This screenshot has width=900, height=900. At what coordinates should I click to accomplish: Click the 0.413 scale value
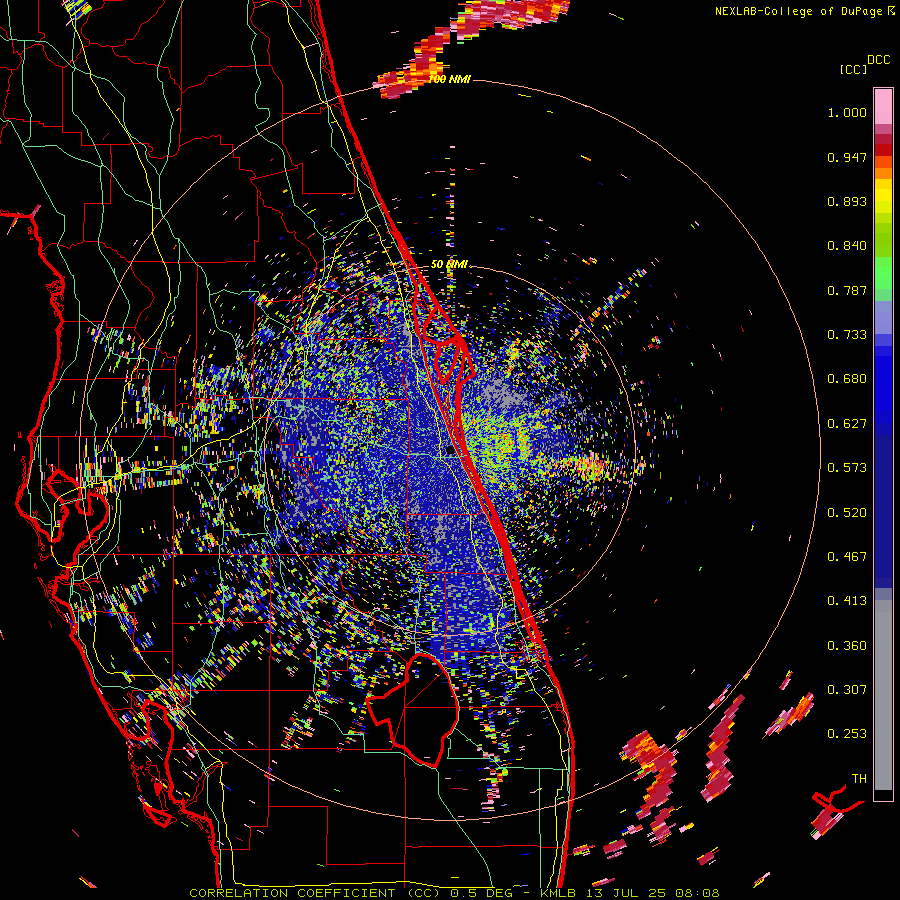pyautogui.click(x=847, y=601)
